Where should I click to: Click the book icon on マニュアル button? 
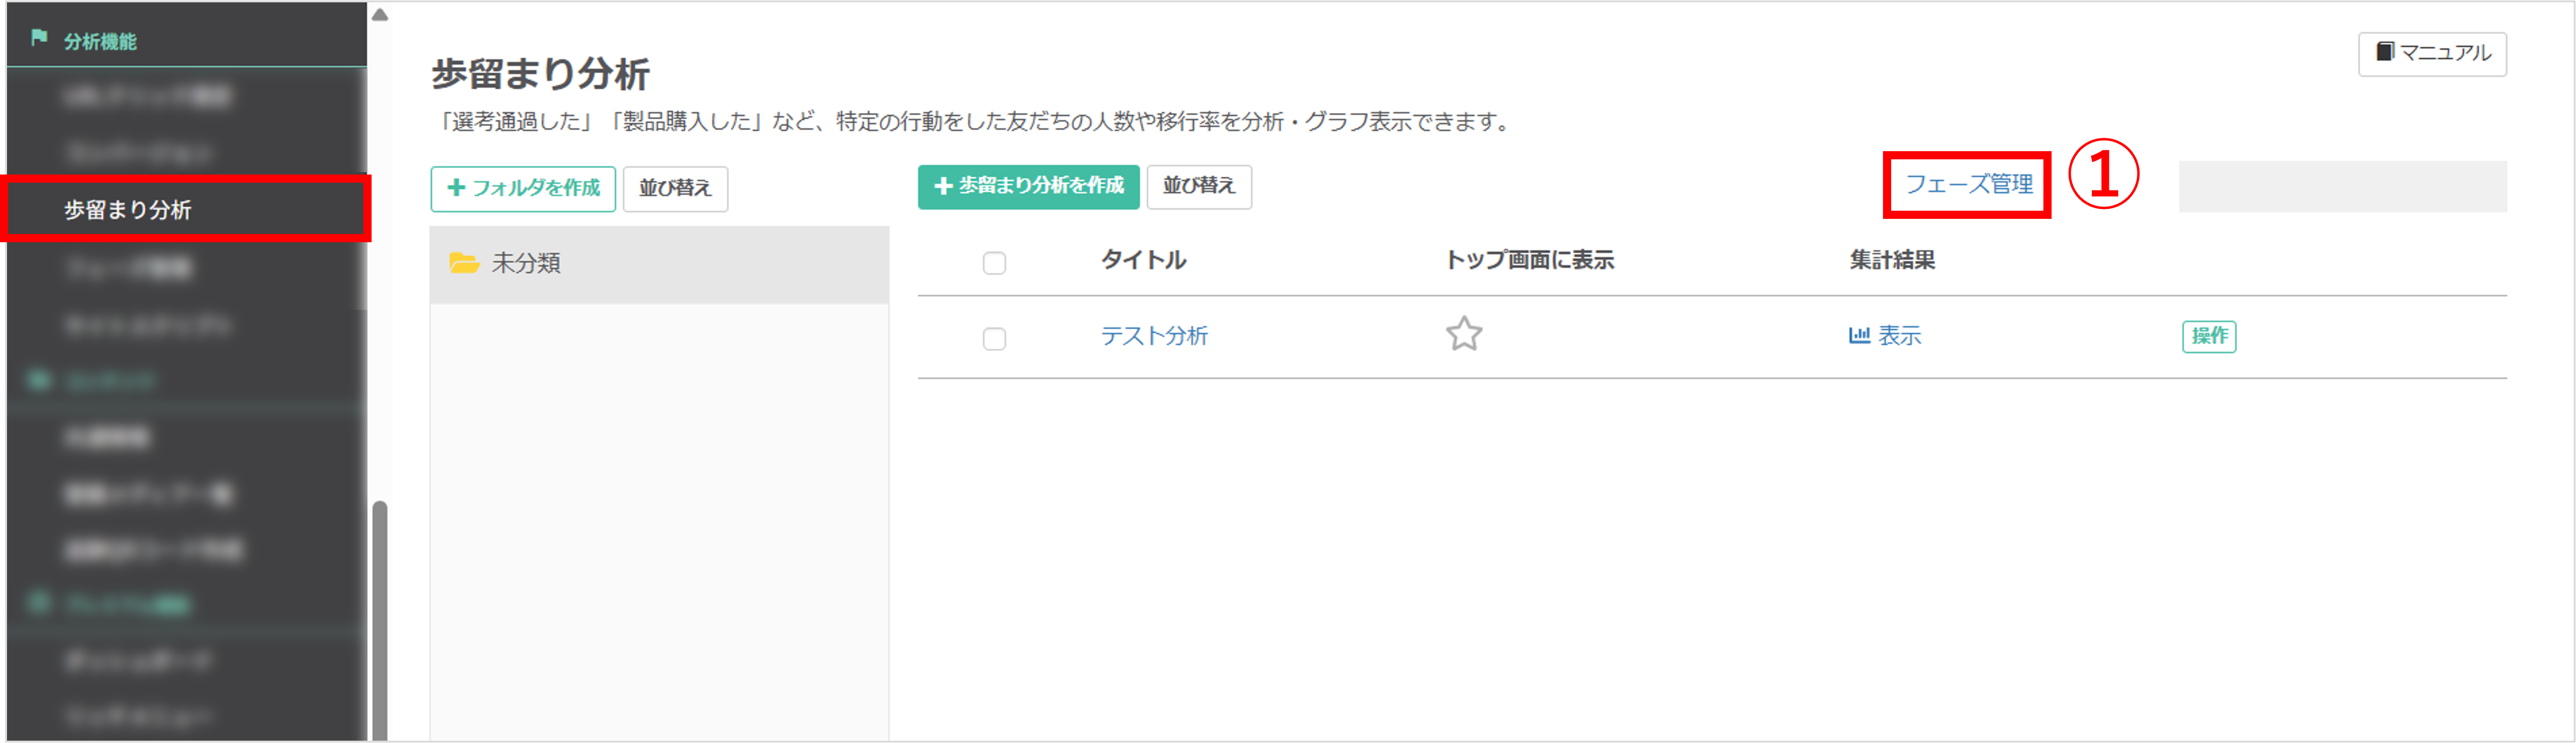(x=2385, y=51)
